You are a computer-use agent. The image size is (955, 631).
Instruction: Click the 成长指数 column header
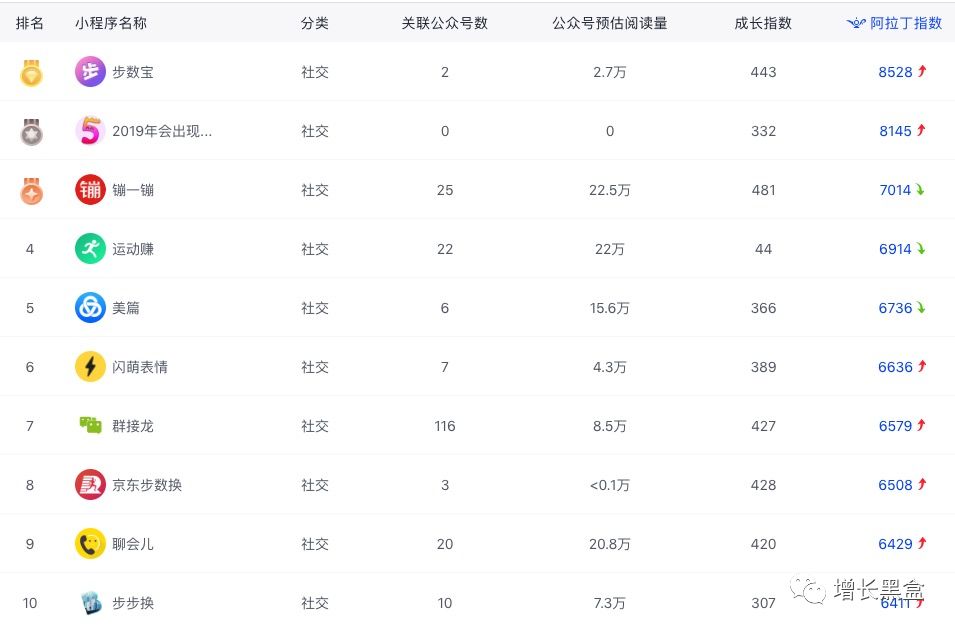tap(763, 23)
